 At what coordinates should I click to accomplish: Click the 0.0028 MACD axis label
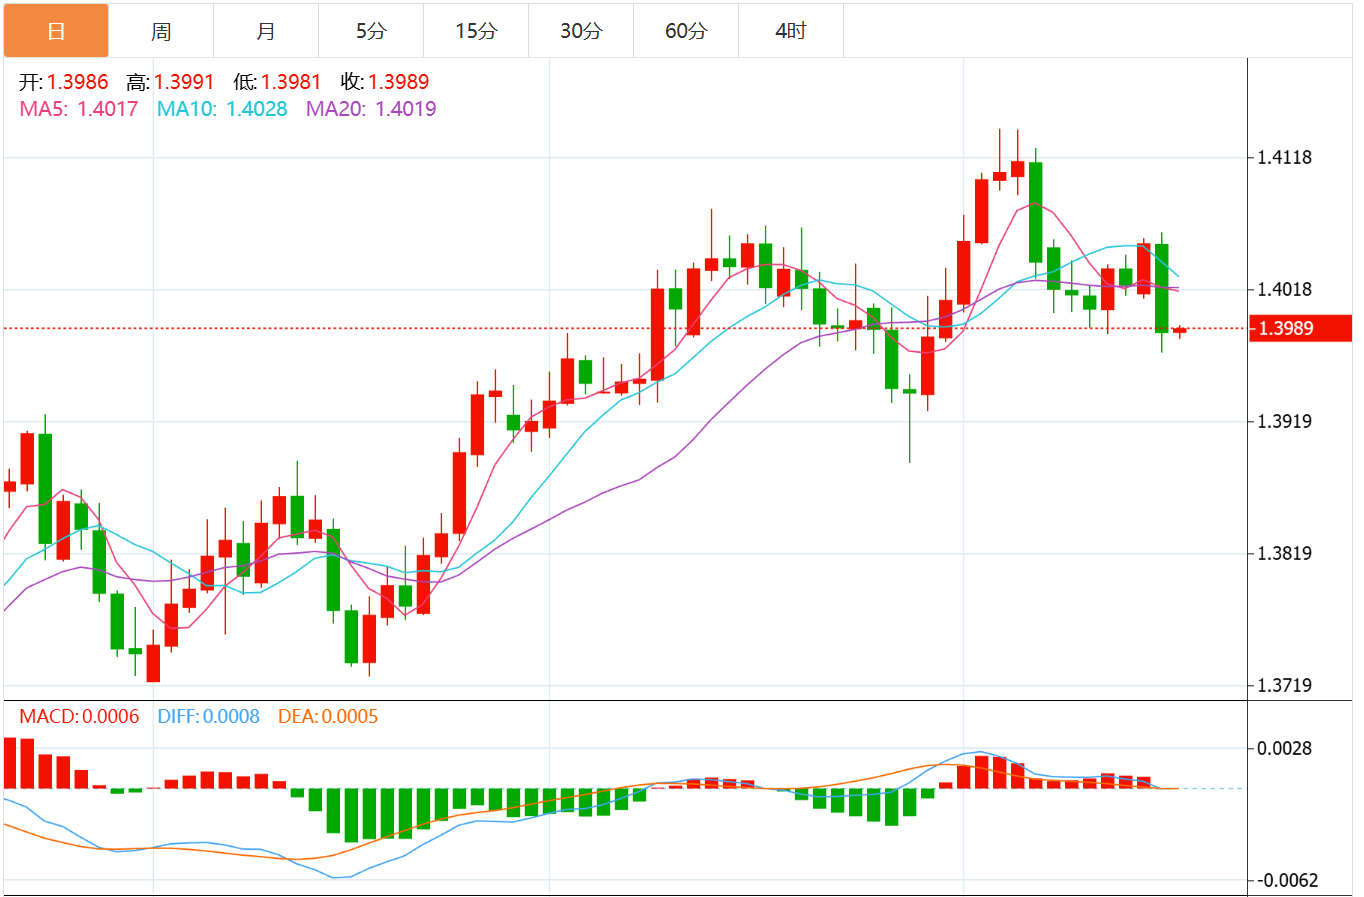point(1284,748)
